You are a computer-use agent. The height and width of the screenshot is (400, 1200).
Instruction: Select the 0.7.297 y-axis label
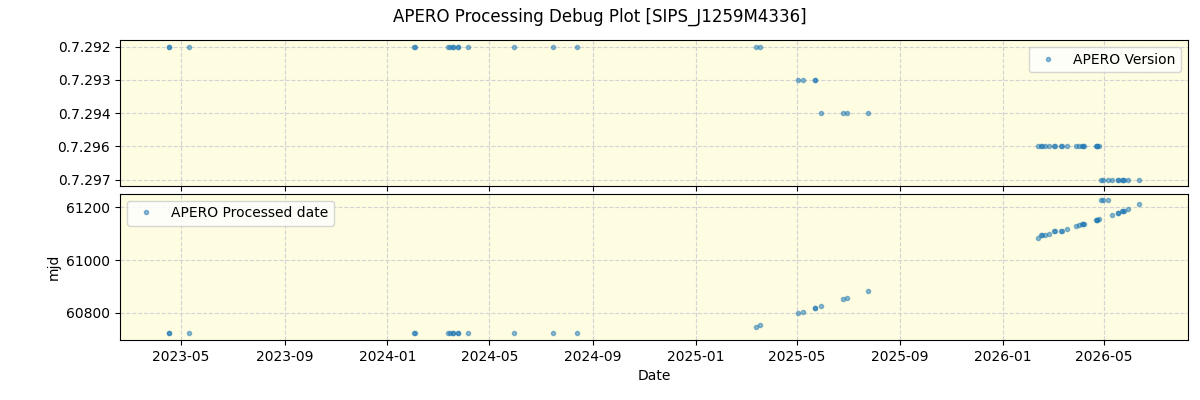pos(85,180)
